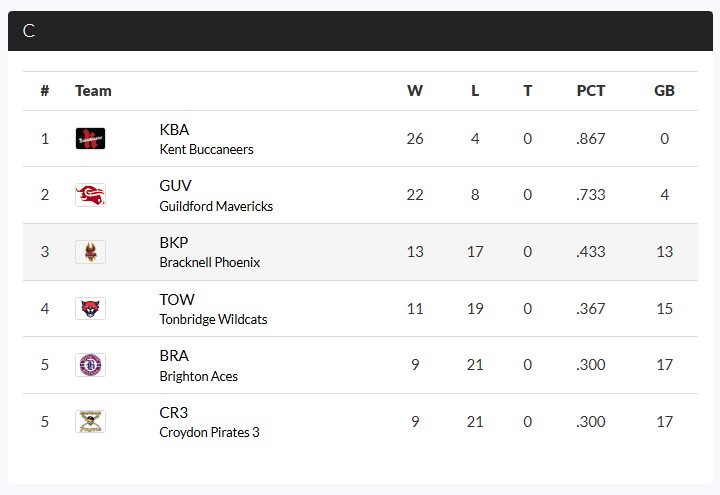Sort standings by the L column header
720x495 pixels.
point(475,91)
